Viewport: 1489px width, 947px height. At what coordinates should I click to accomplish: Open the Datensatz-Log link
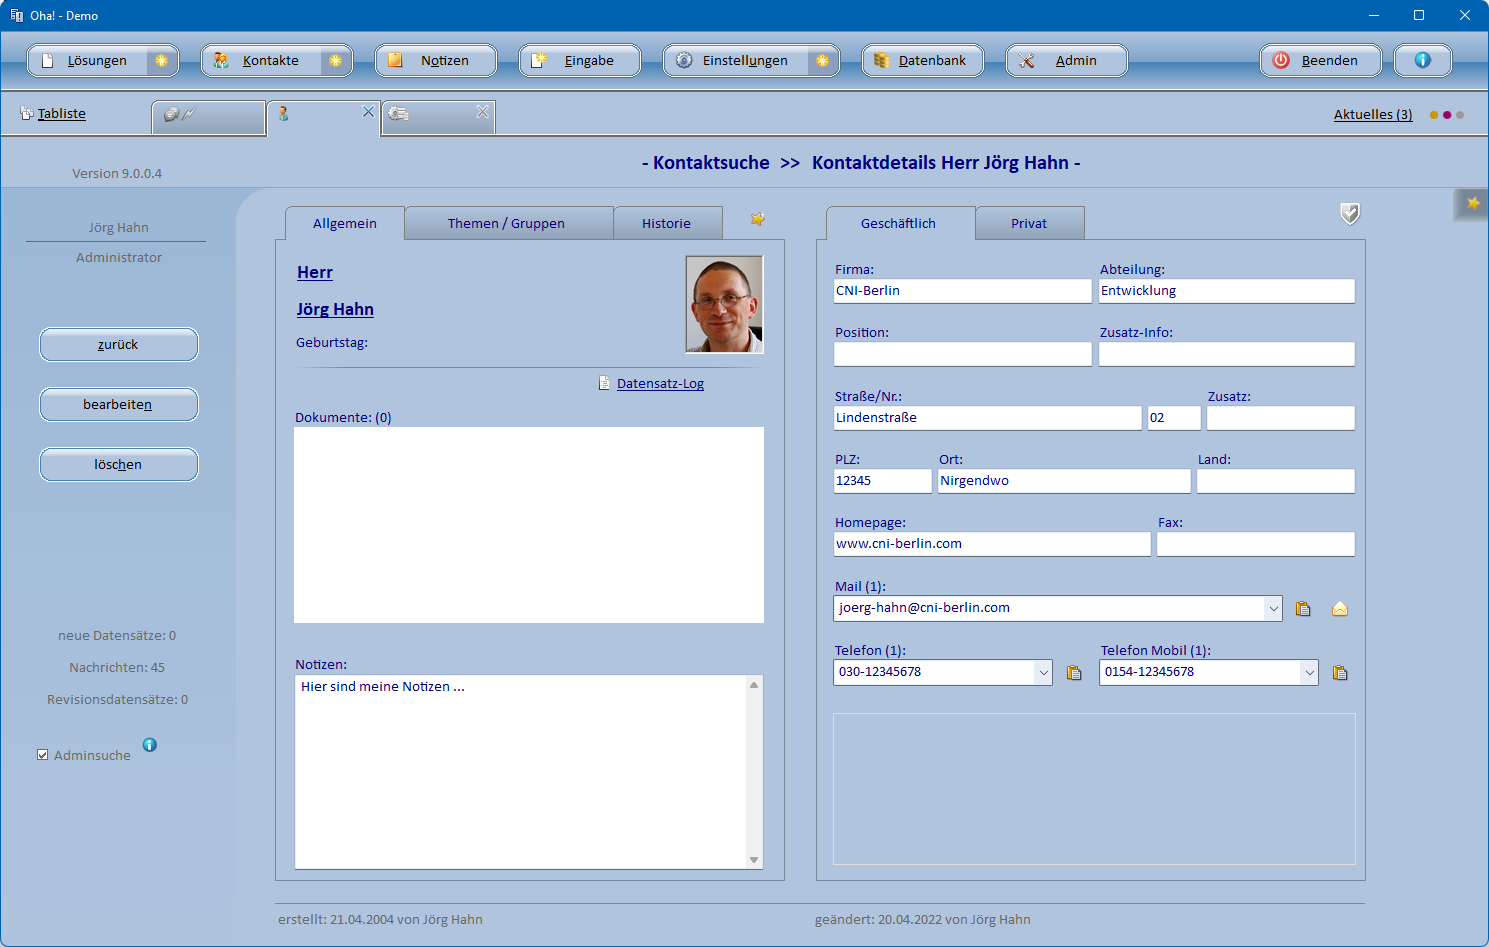(660, 384)
